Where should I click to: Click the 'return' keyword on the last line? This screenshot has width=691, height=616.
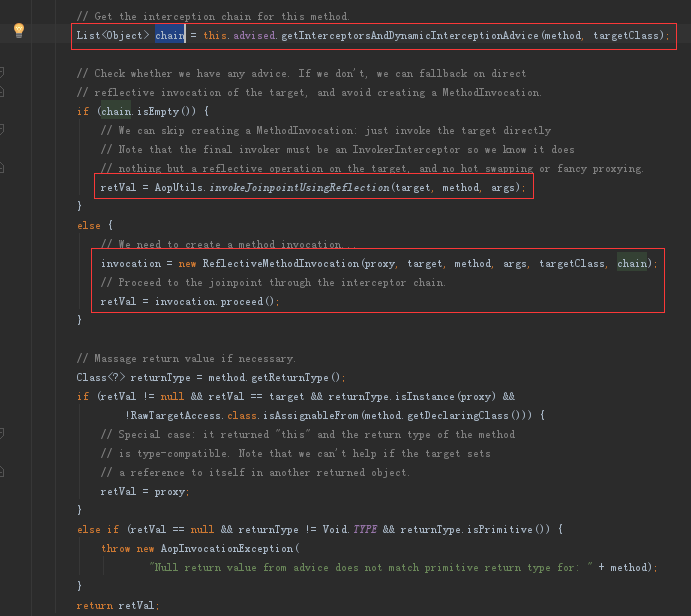[95, 606]
